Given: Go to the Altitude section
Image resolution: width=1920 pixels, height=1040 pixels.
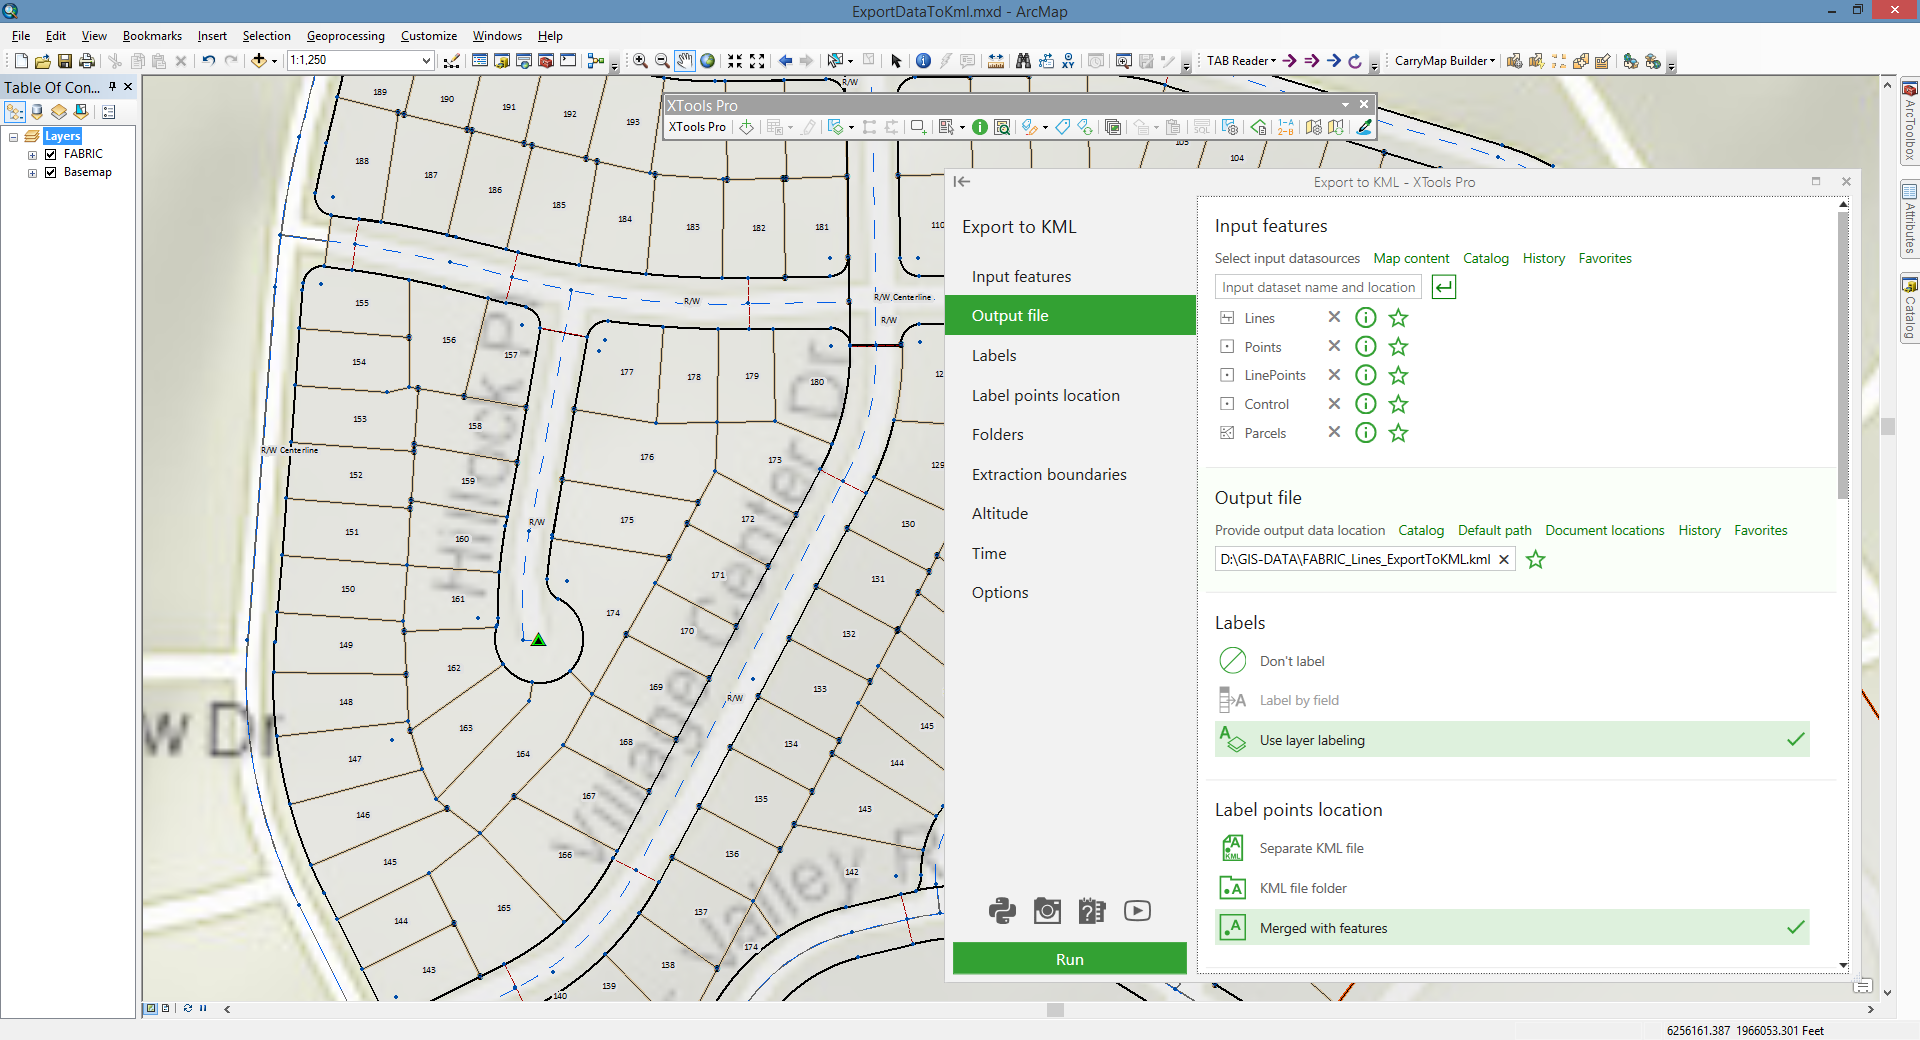Looking at the screenshot, I should pyautogui.click(x=1000, y=514).
